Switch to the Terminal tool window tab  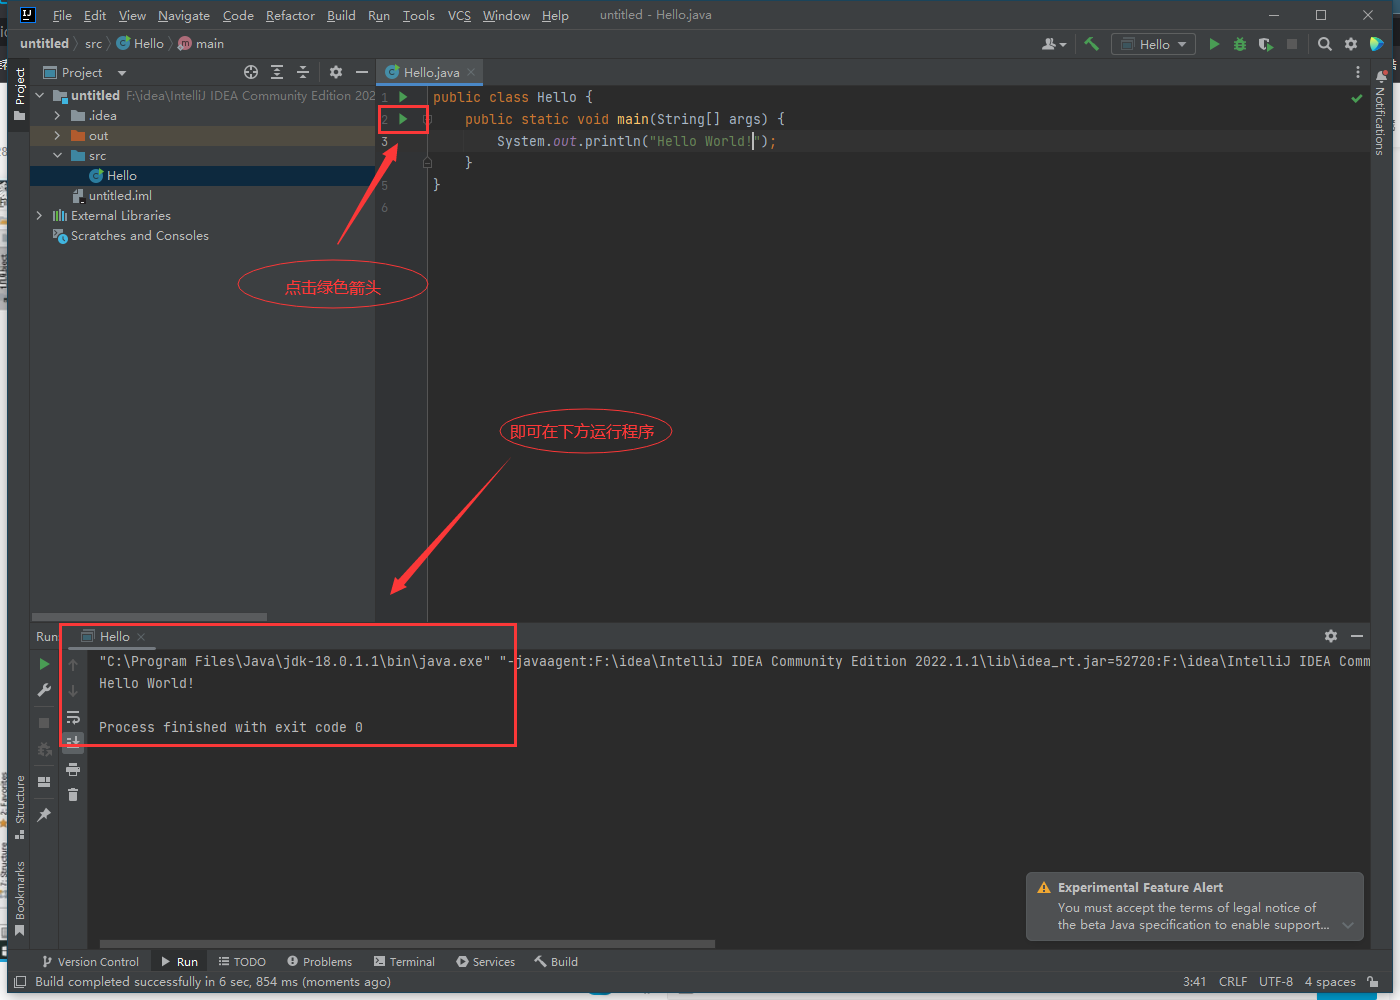click(x=404, y=962)
